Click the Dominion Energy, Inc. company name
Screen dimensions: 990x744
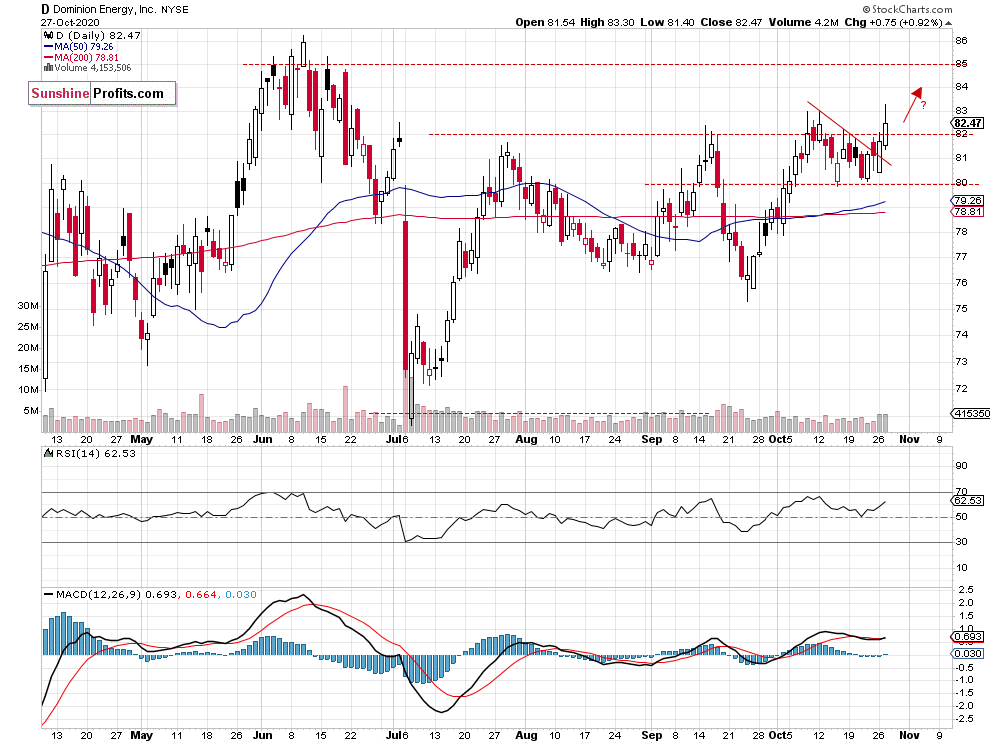(x=104, y=9)
